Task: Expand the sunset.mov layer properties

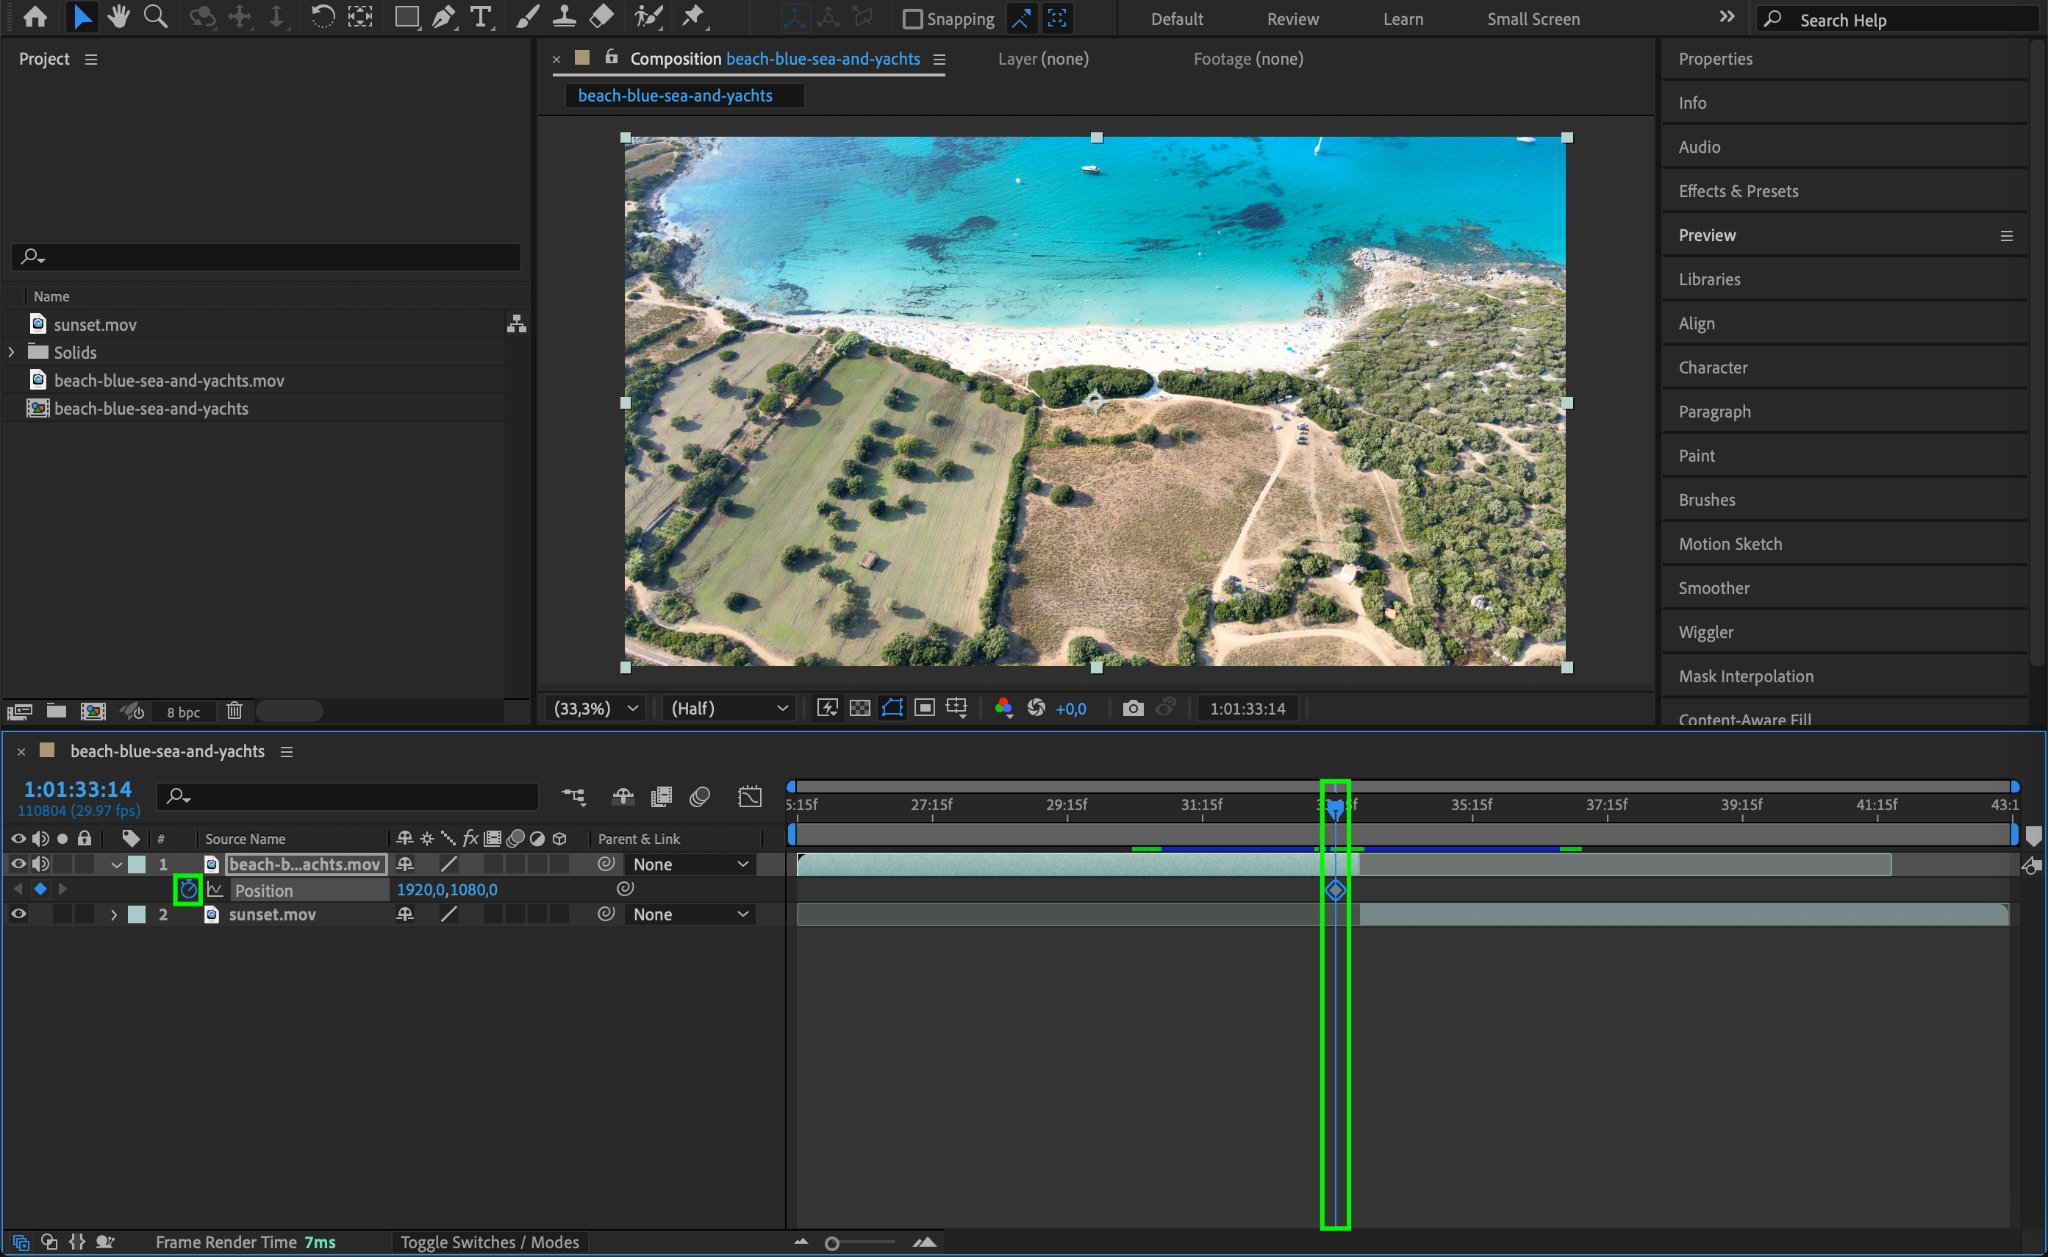Action: coord(114,914)
